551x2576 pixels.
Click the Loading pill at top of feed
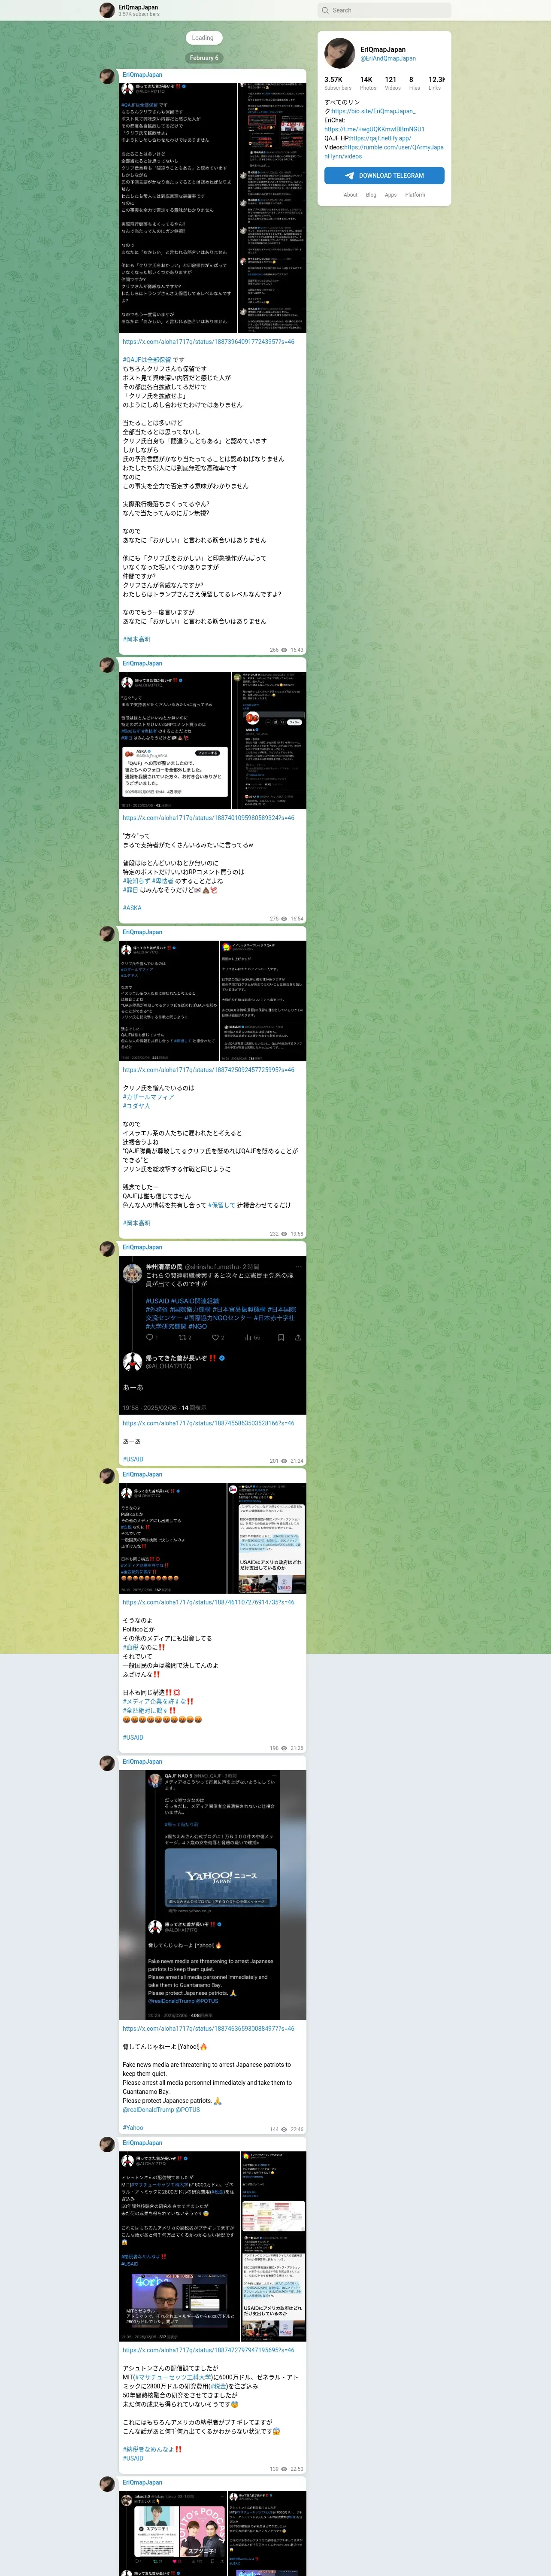click(203, 38)
